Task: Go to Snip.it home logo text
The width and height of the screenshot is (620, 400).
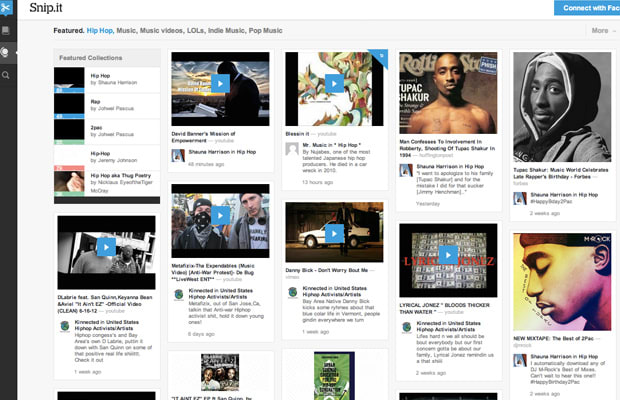Action: (x=46, y=8)
